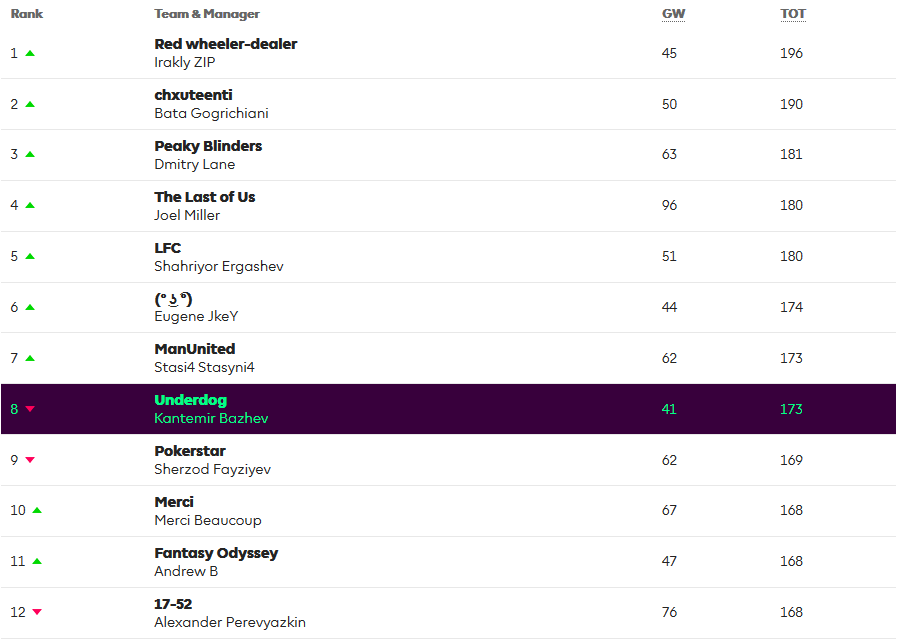The width and height of the screenshot is (912, 644).
Task: View Fantasy Odyssey team details
Action: pyautogui.click(x=216, y=553)
